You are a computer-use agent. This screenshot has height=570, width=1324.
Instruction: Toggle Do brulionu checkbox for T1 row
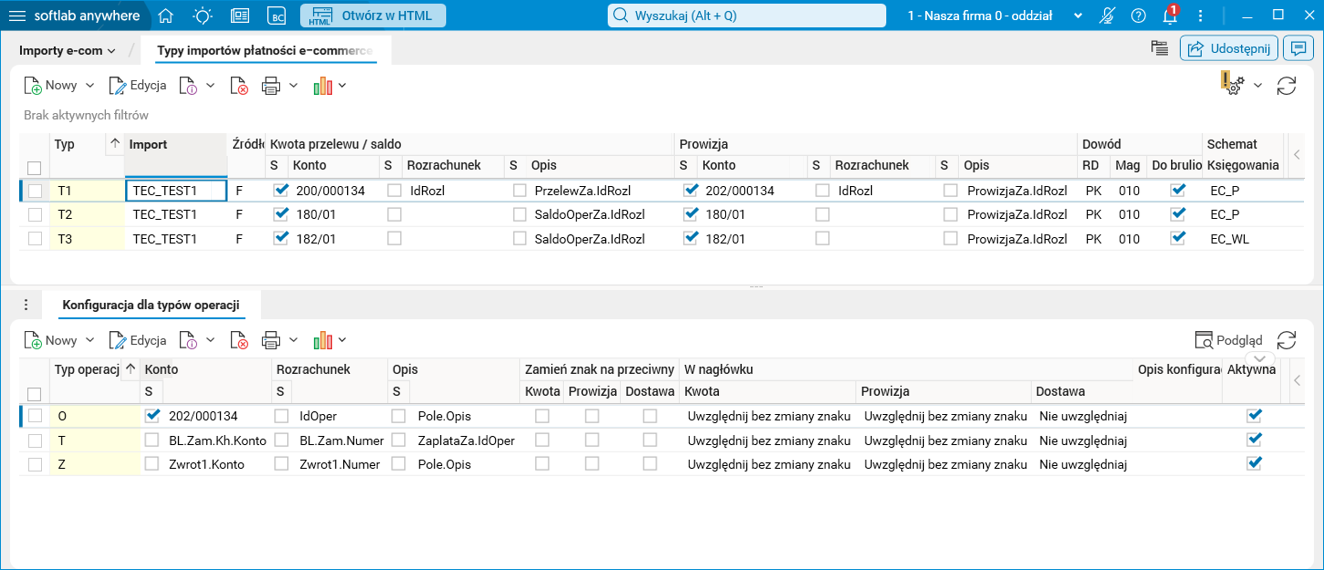tap(1179, 189)
